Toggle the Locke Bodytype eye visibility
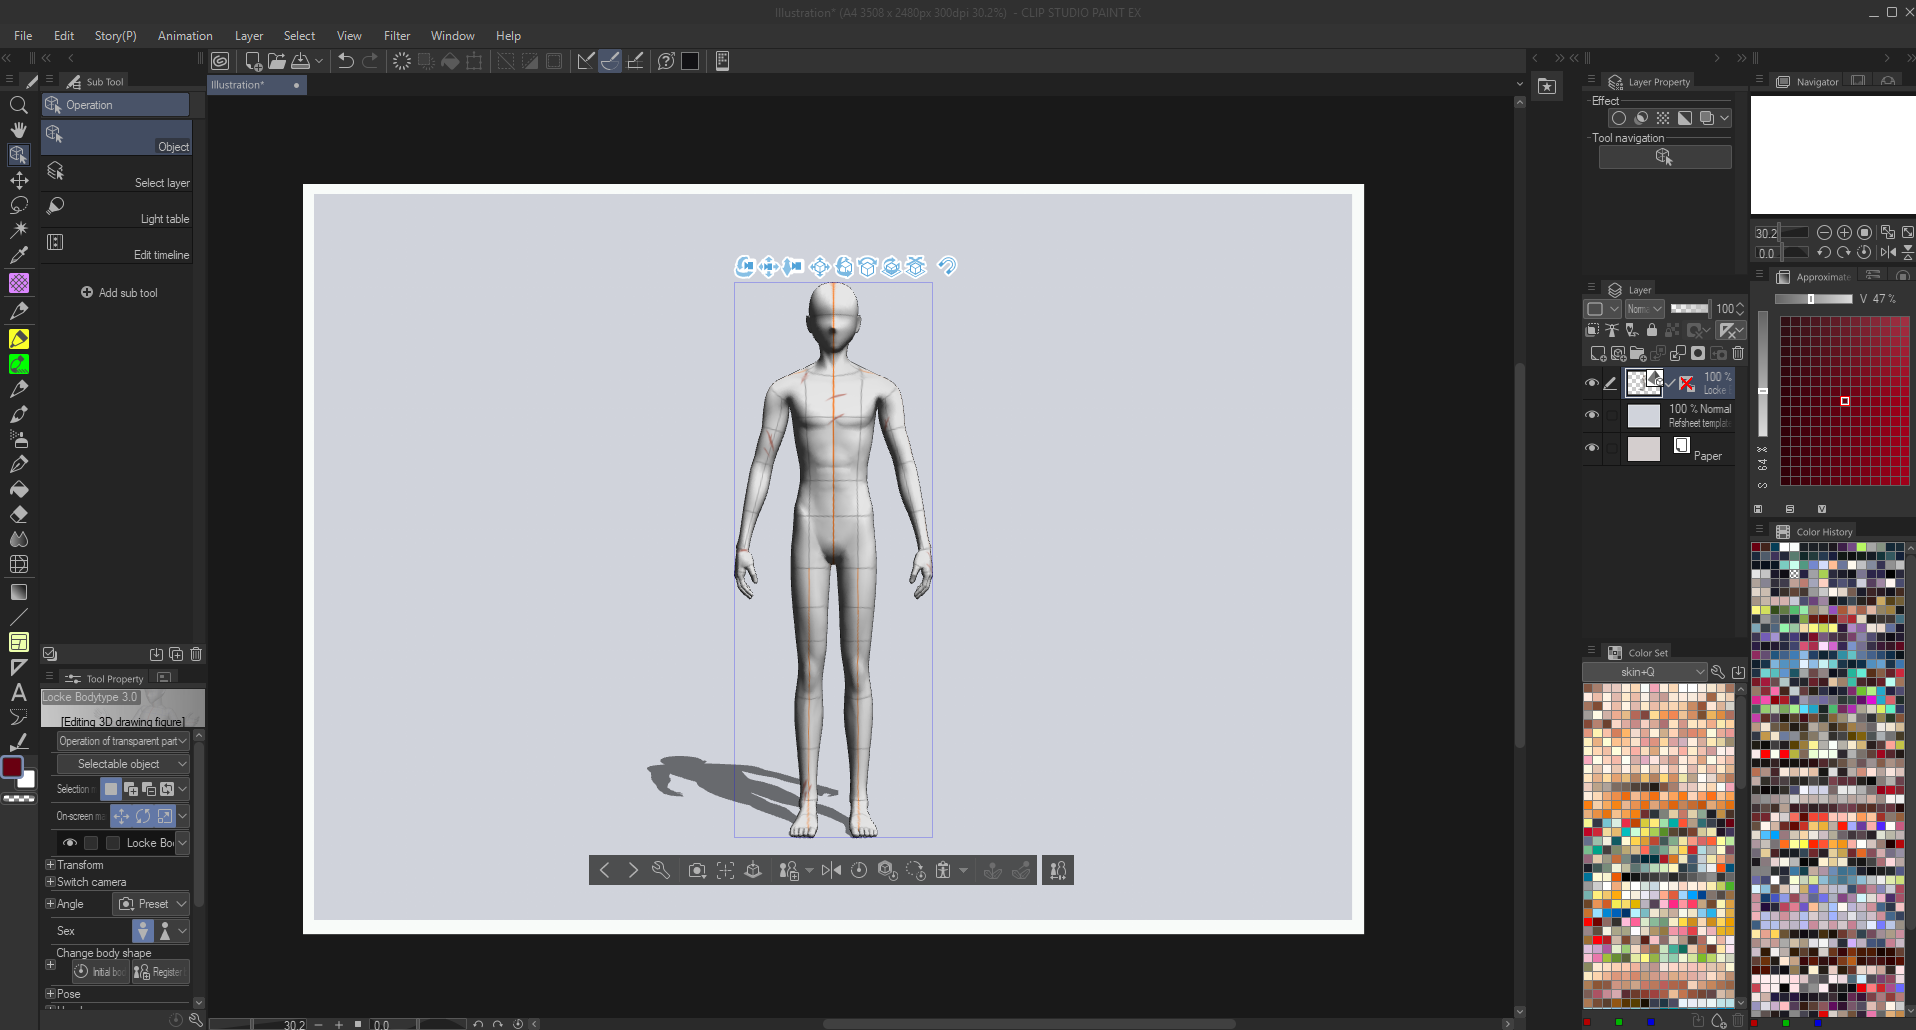Image resolution: width=1916 pixels, height=1030 pixels. tap(70, 843)
